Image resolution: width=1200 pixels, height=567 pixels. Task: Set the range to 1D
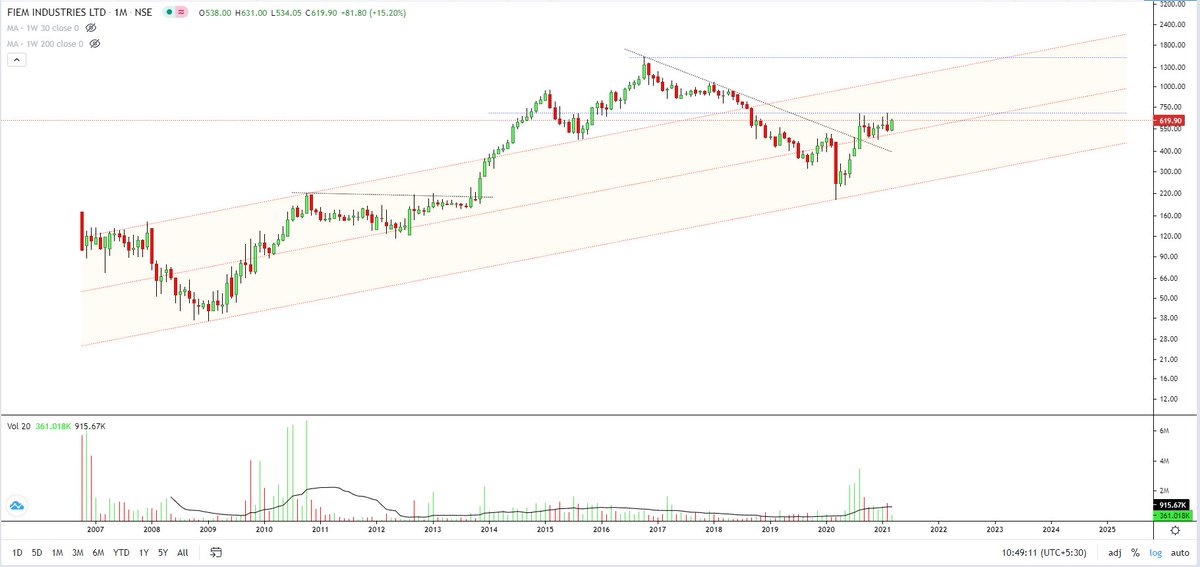pyautogui.click(x=17, y=552)
